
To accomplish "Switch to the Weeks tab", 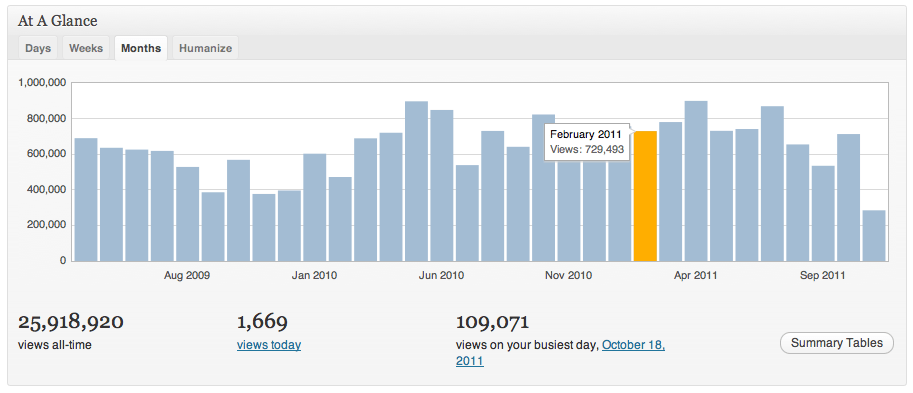I will (86, 48).
